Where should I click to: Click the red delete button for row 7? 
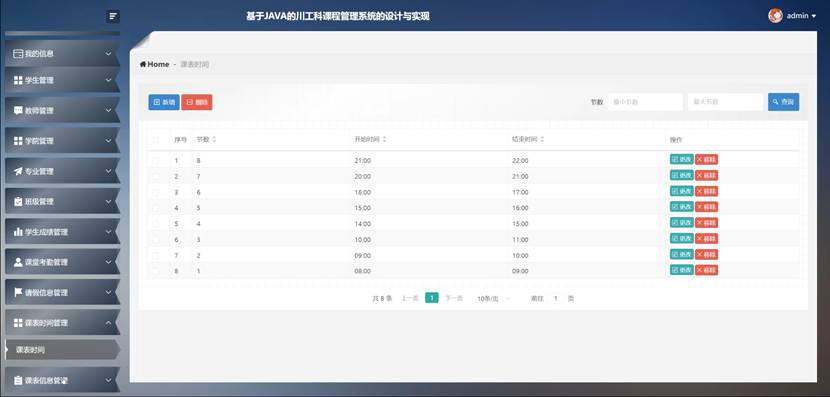click(707, 255)
